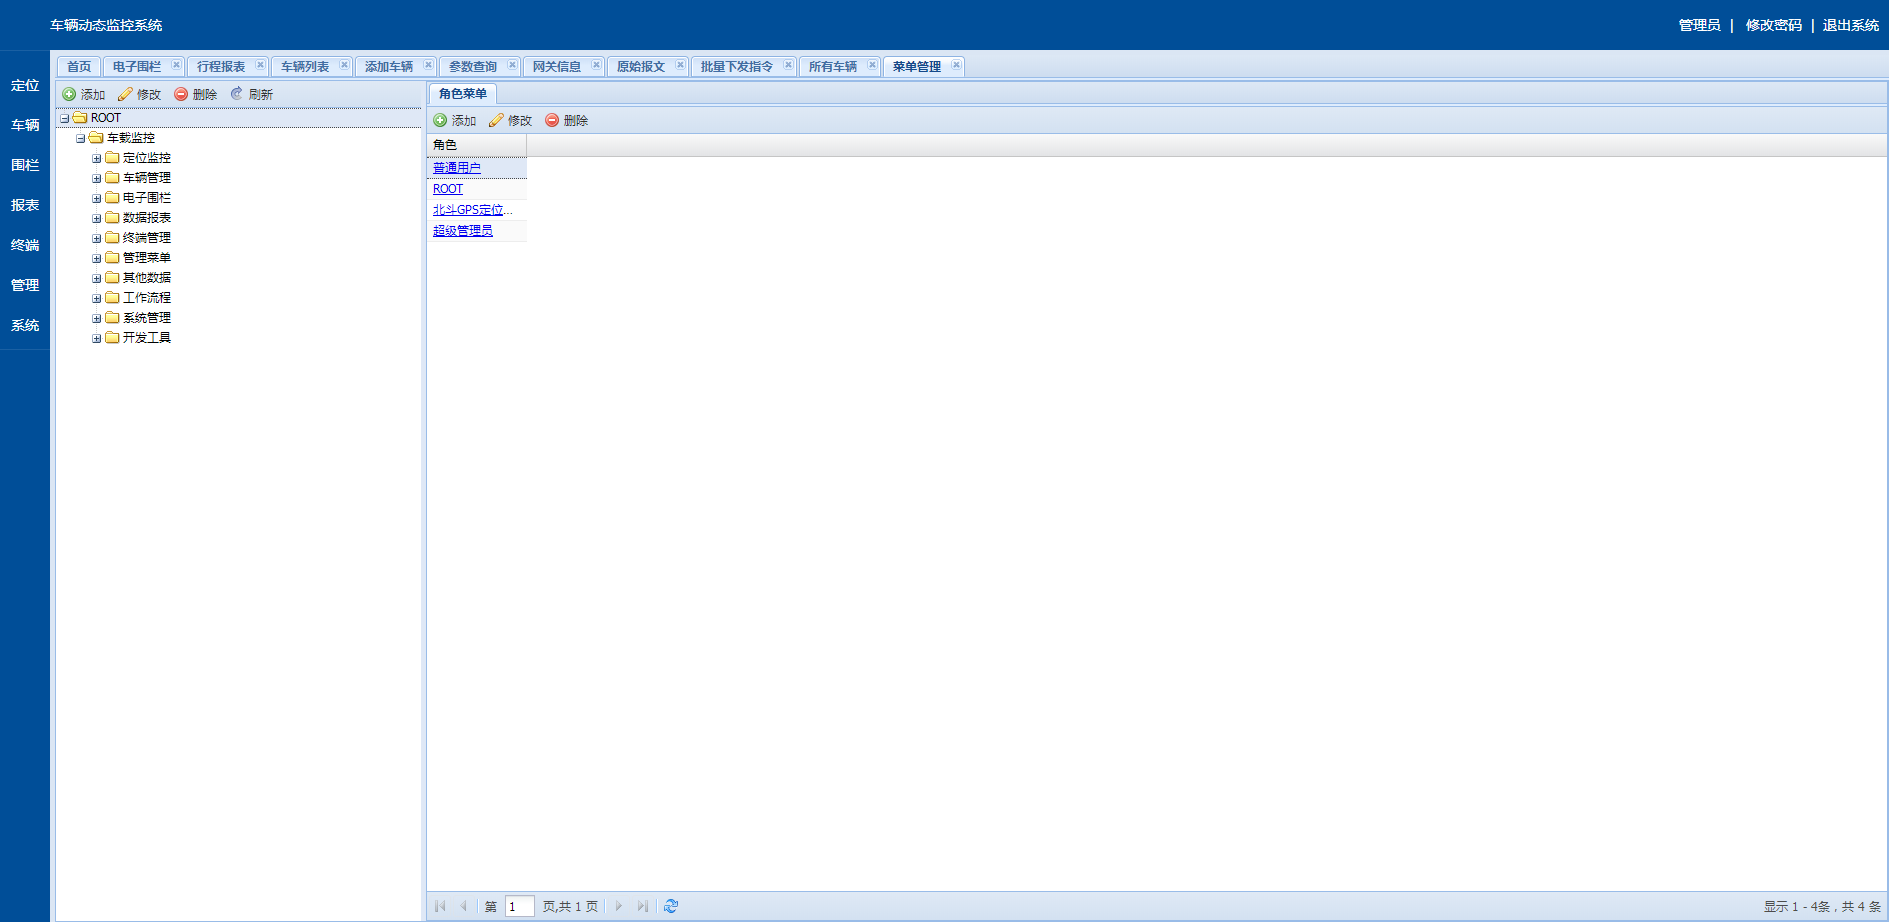Click the add icon in the role menu toolbar
The image size is (1889, 922).
coord(440,120)
